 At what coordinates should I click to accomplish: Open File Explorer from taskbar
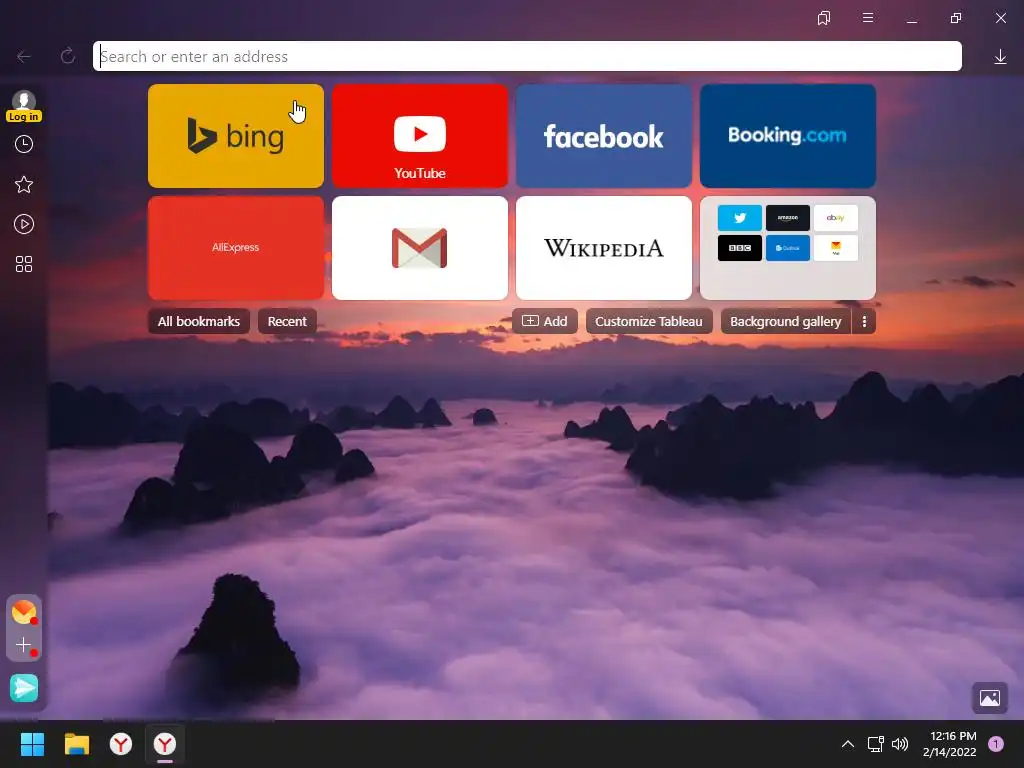pyautogui.click(x=76, y=744)
